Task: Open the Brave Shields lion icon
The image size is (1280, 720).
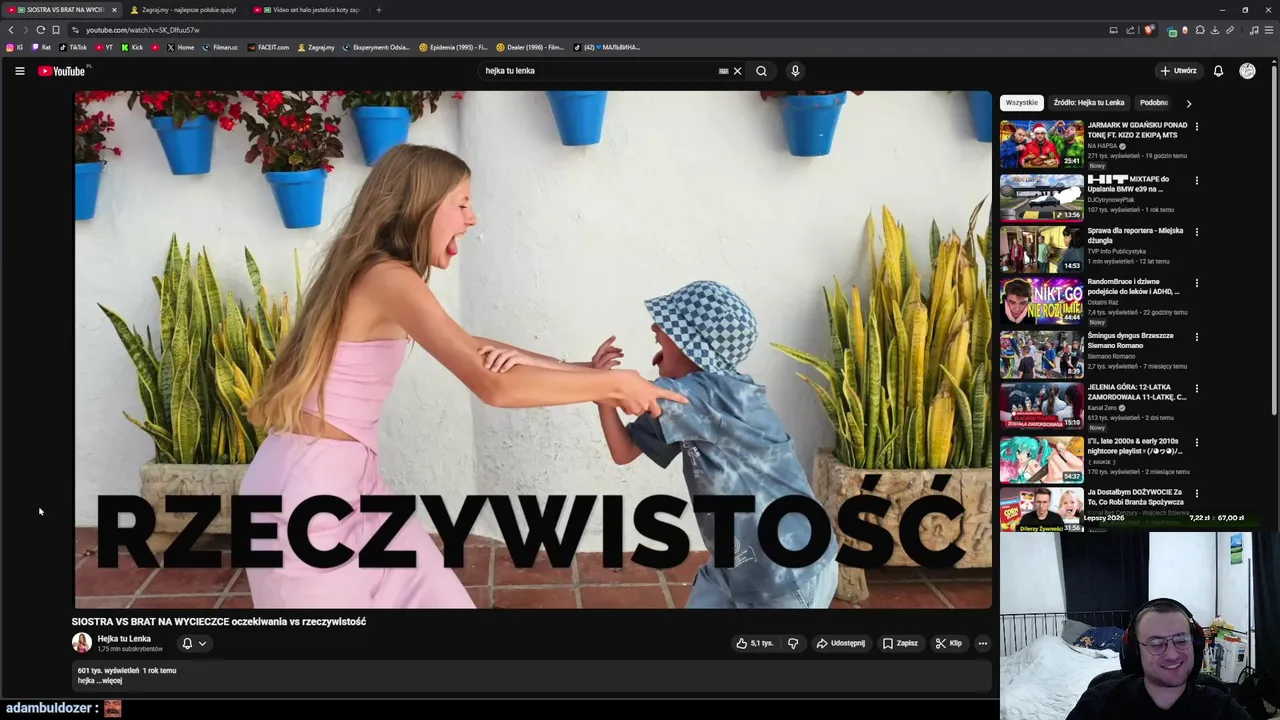Action: (x=1149, y=30)
